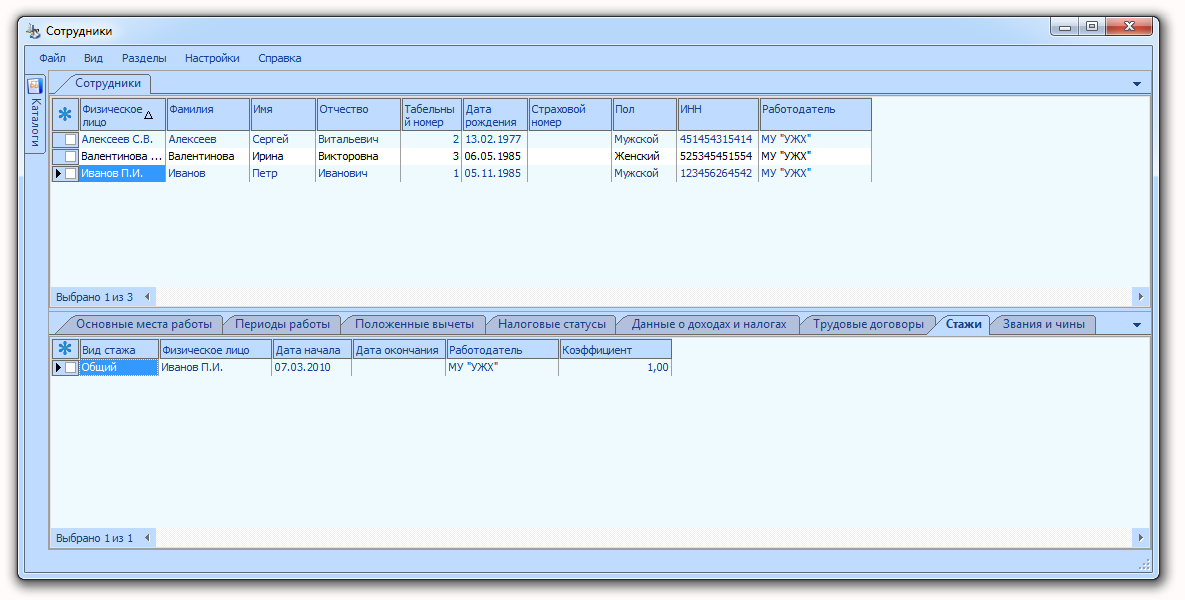Click row indicator arrow for Общий row
Screen dimensions: 1185x600
click(x=58, y=367)
